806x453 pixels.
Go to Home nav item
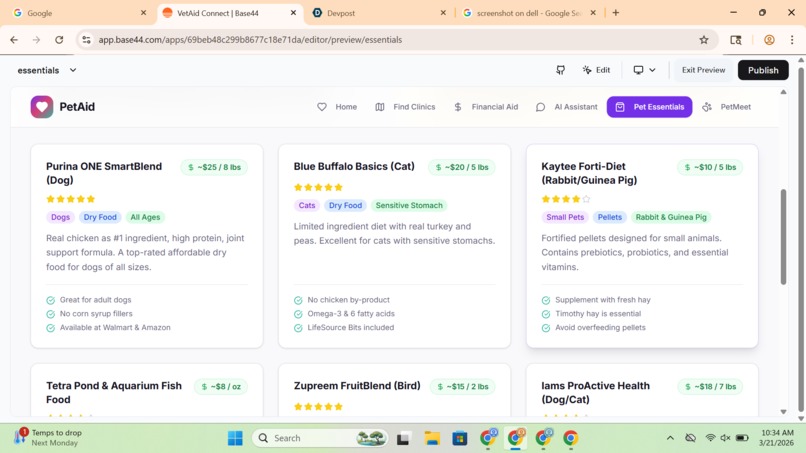pos(337,107)
